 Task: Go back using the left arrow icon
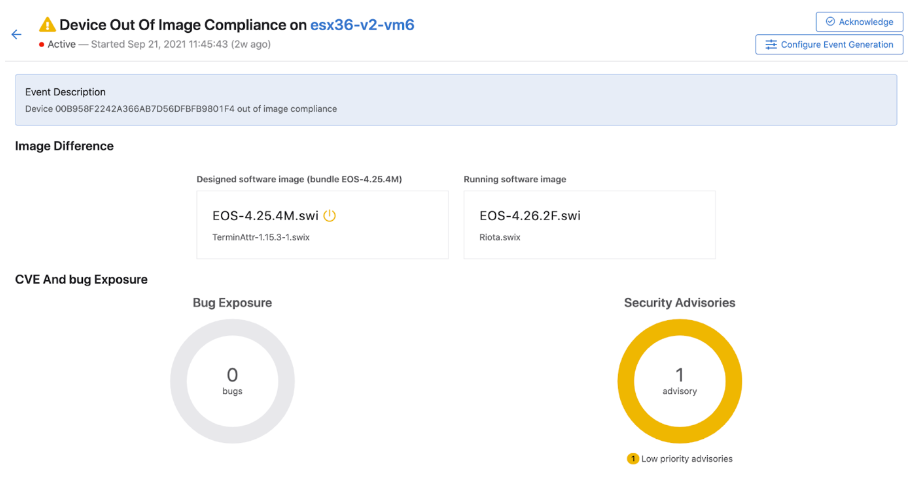(16, 35)
